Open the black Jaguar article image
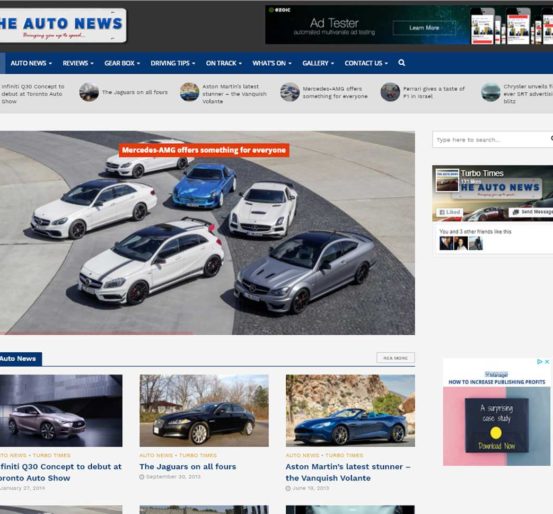Image resolution: width=553 pixels, height=514 pixels. pos(204,411)
